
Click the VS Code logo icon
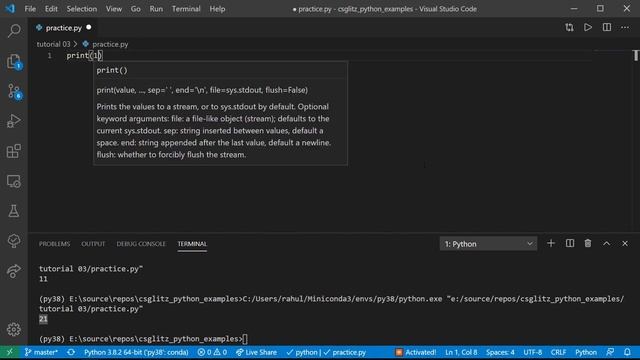point(10,9)
